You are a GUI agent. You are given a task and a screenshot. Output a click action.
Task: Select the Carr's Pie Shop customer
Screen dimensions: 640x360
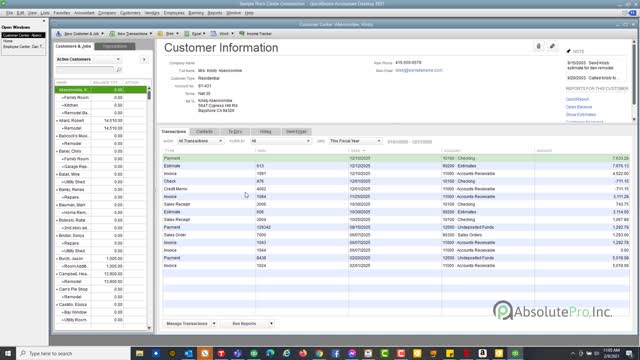tap(100, 289)
